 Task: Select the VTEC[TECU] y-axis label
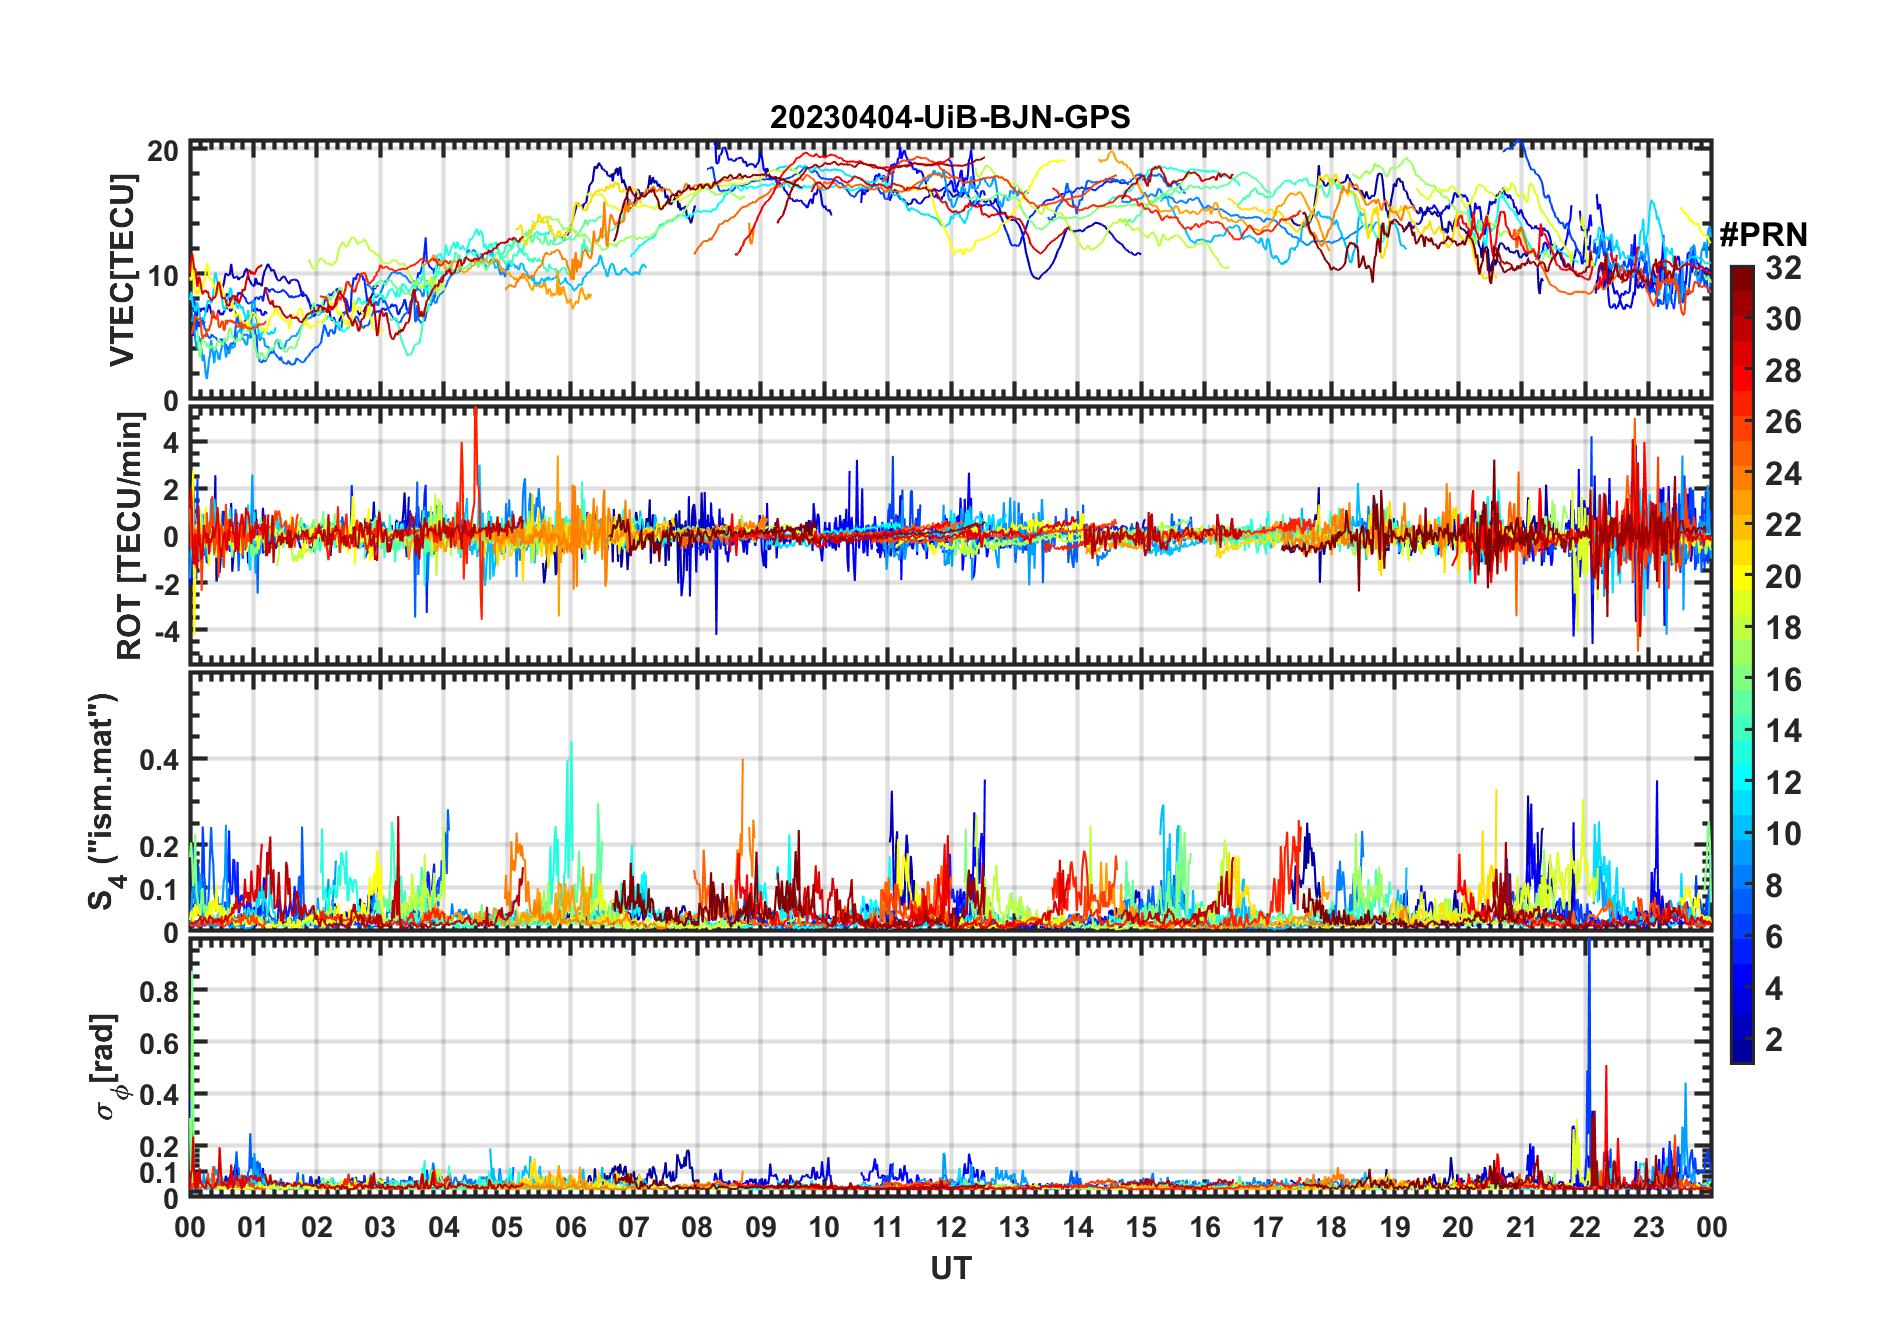(x=122, y=270)
